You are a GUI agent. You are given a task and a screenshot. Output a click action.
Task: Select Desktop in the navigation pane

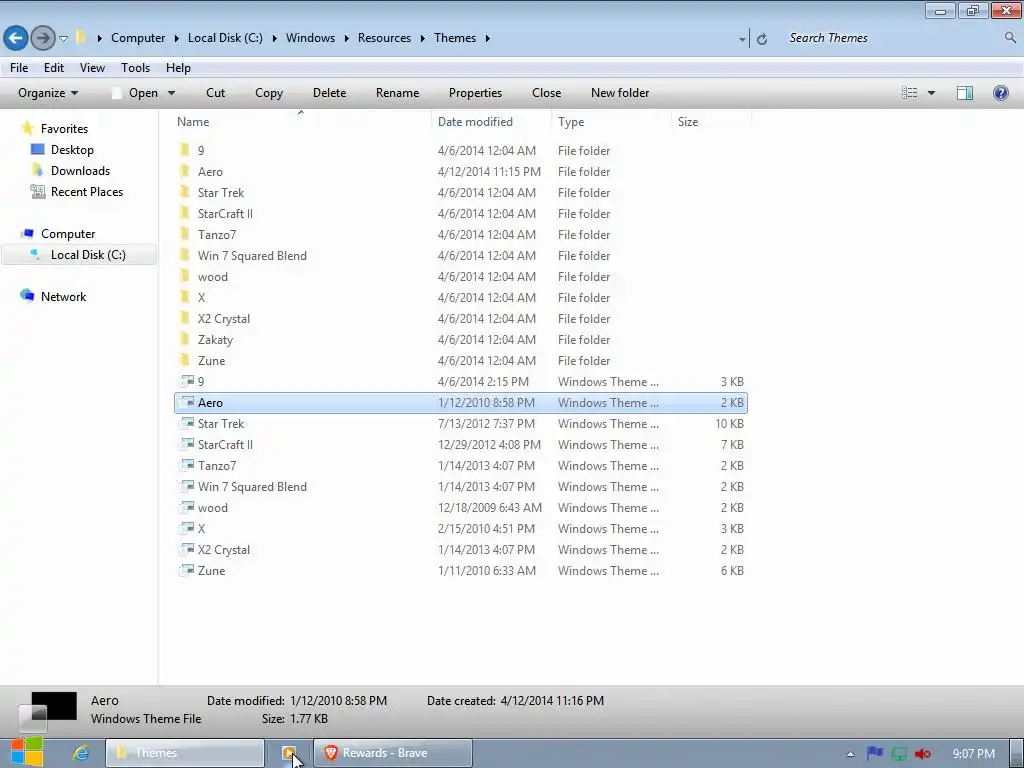[72, 150]
